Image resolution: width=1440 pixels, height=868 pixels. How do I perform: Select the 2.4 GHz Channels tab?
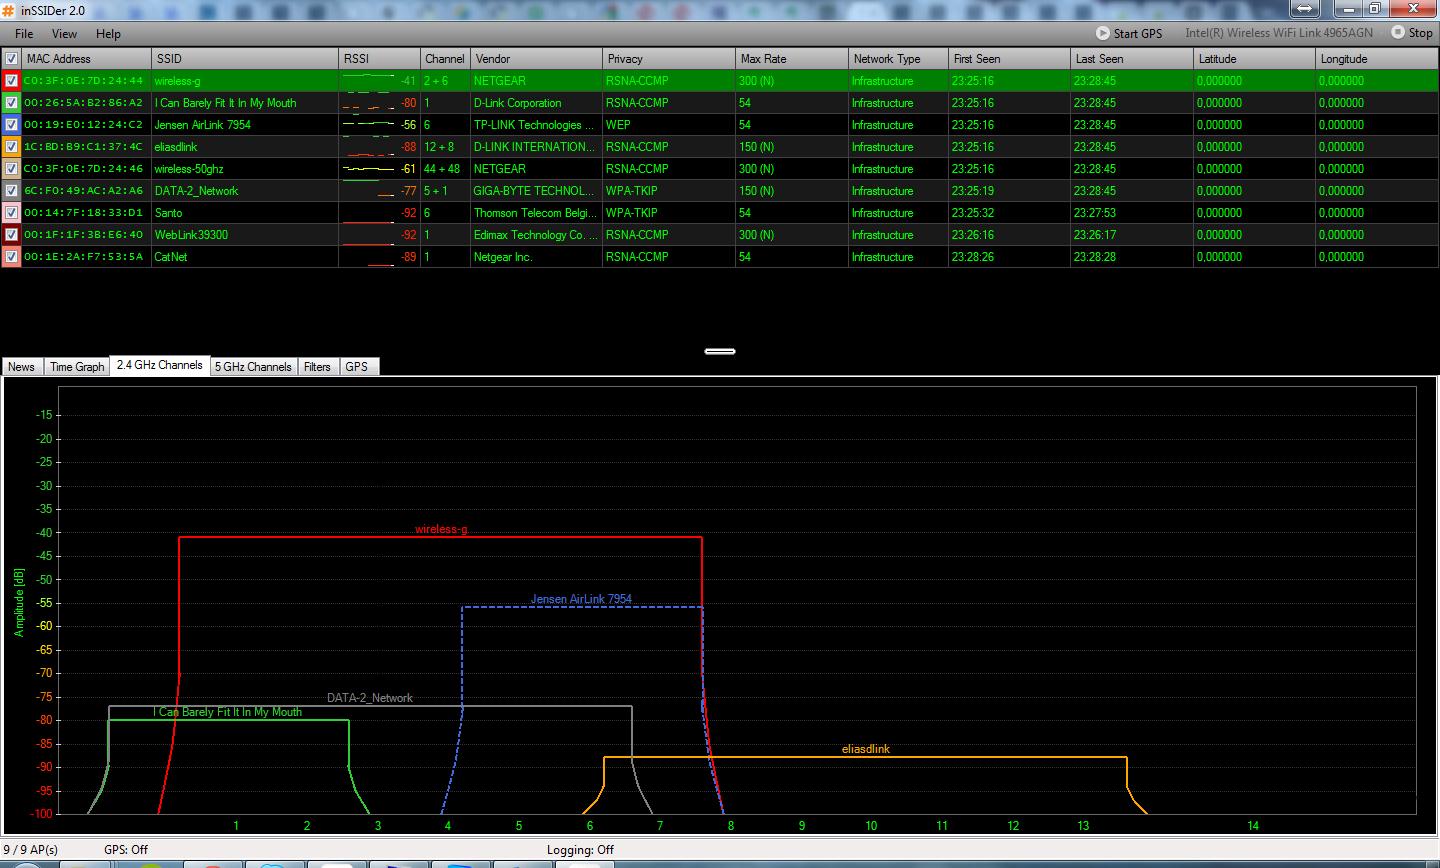coord(159,365)
